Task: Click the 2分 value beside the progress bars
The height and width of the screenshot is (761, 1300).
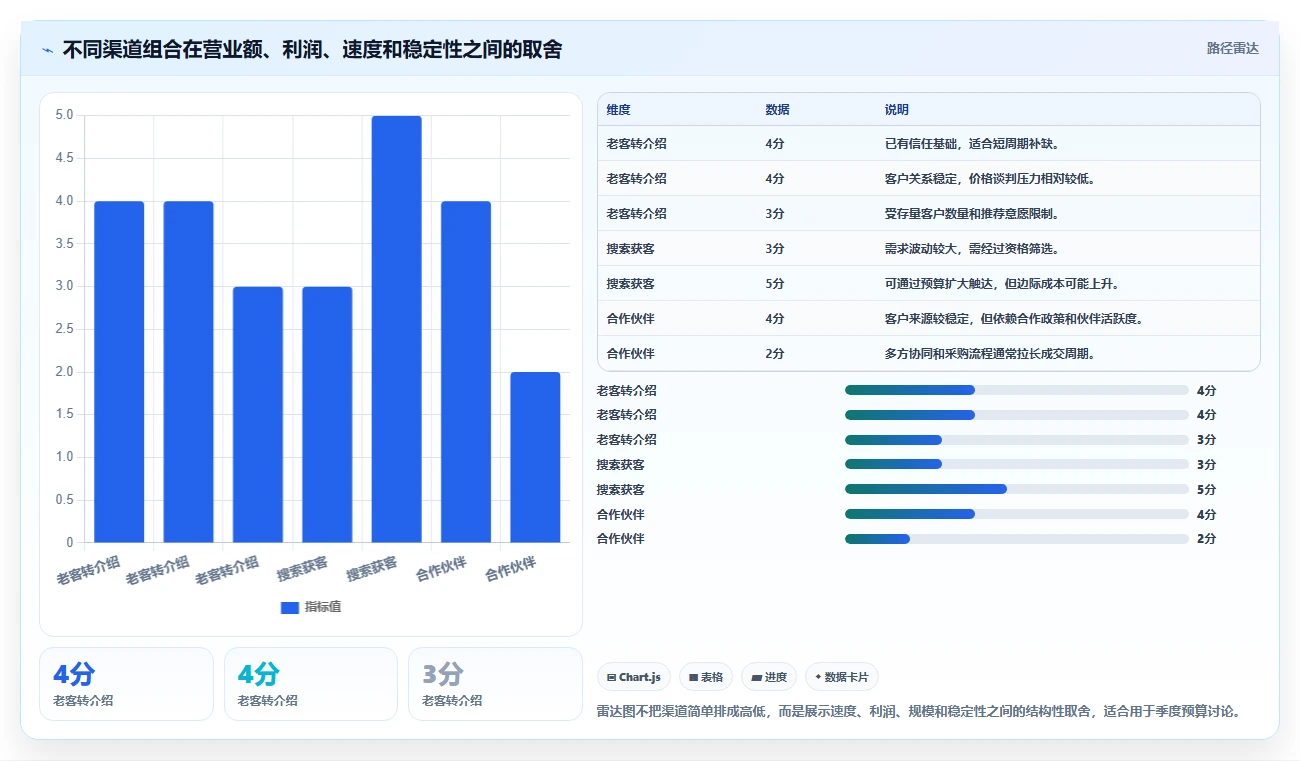Action: [x=1206, y=539]
